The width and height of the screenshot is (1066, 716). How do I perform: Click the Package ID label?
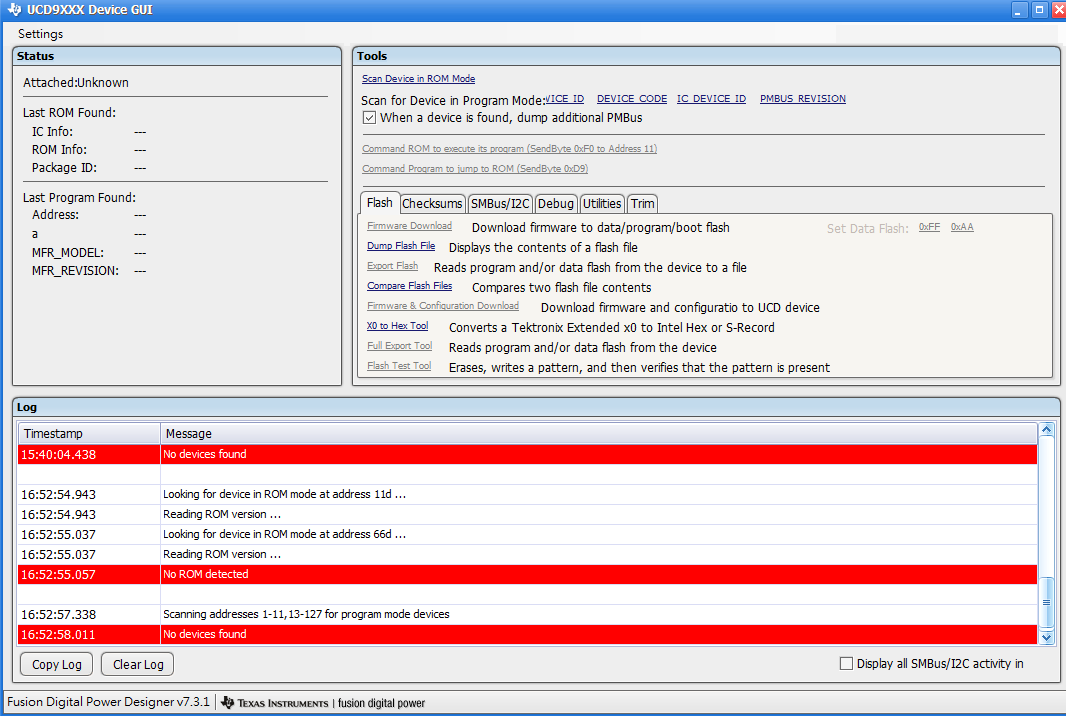click(65, 167)
